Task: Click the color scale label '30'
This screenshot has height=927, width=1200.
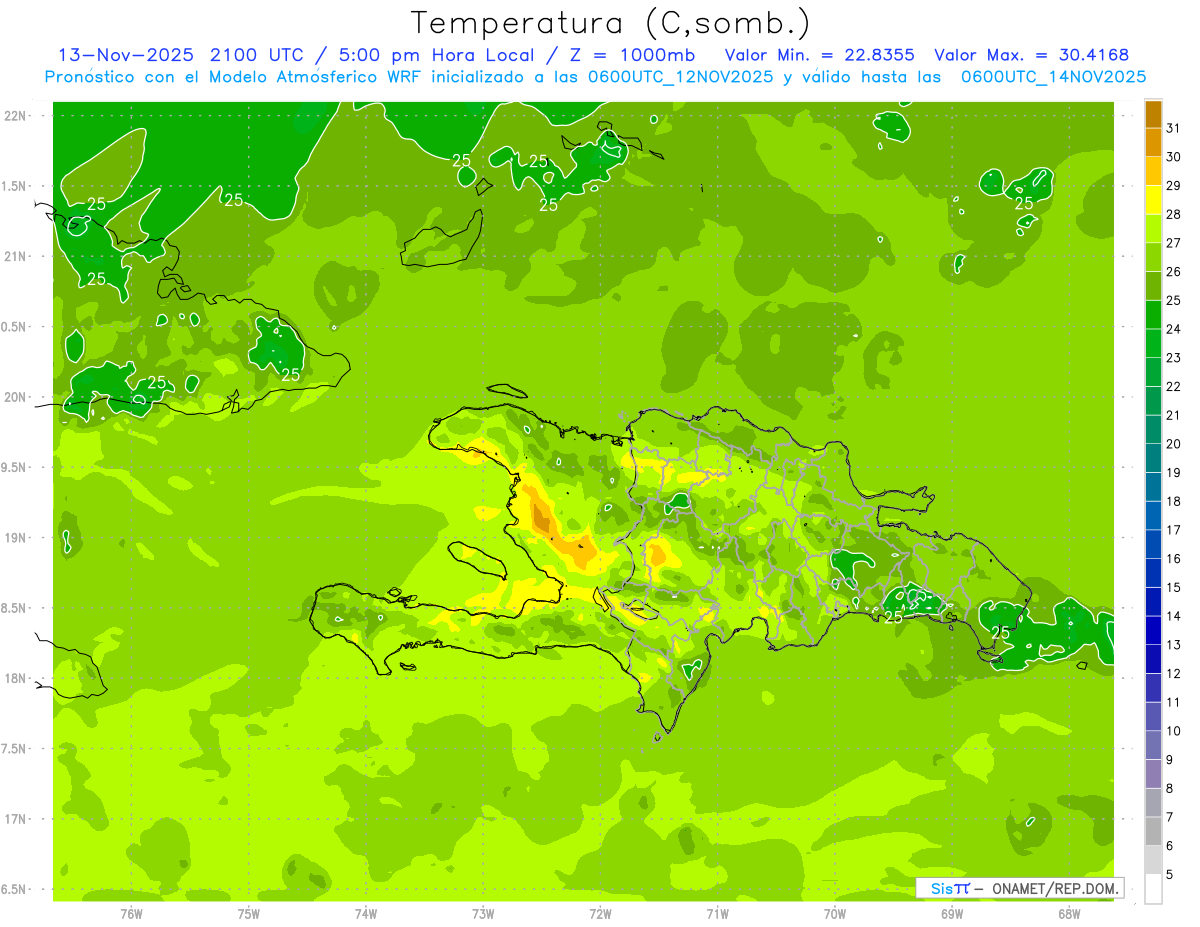Action: coord(1173,157)
